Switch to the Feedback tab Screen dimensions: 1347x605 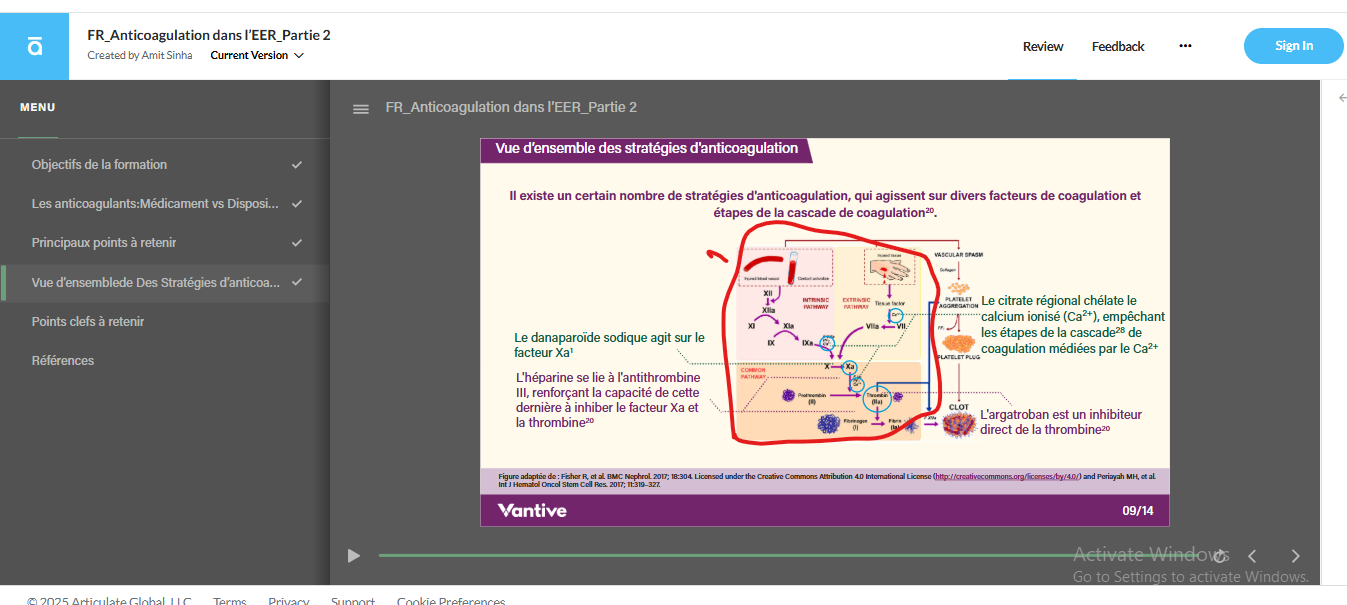pyautogui.click(x=1118, y=46)
